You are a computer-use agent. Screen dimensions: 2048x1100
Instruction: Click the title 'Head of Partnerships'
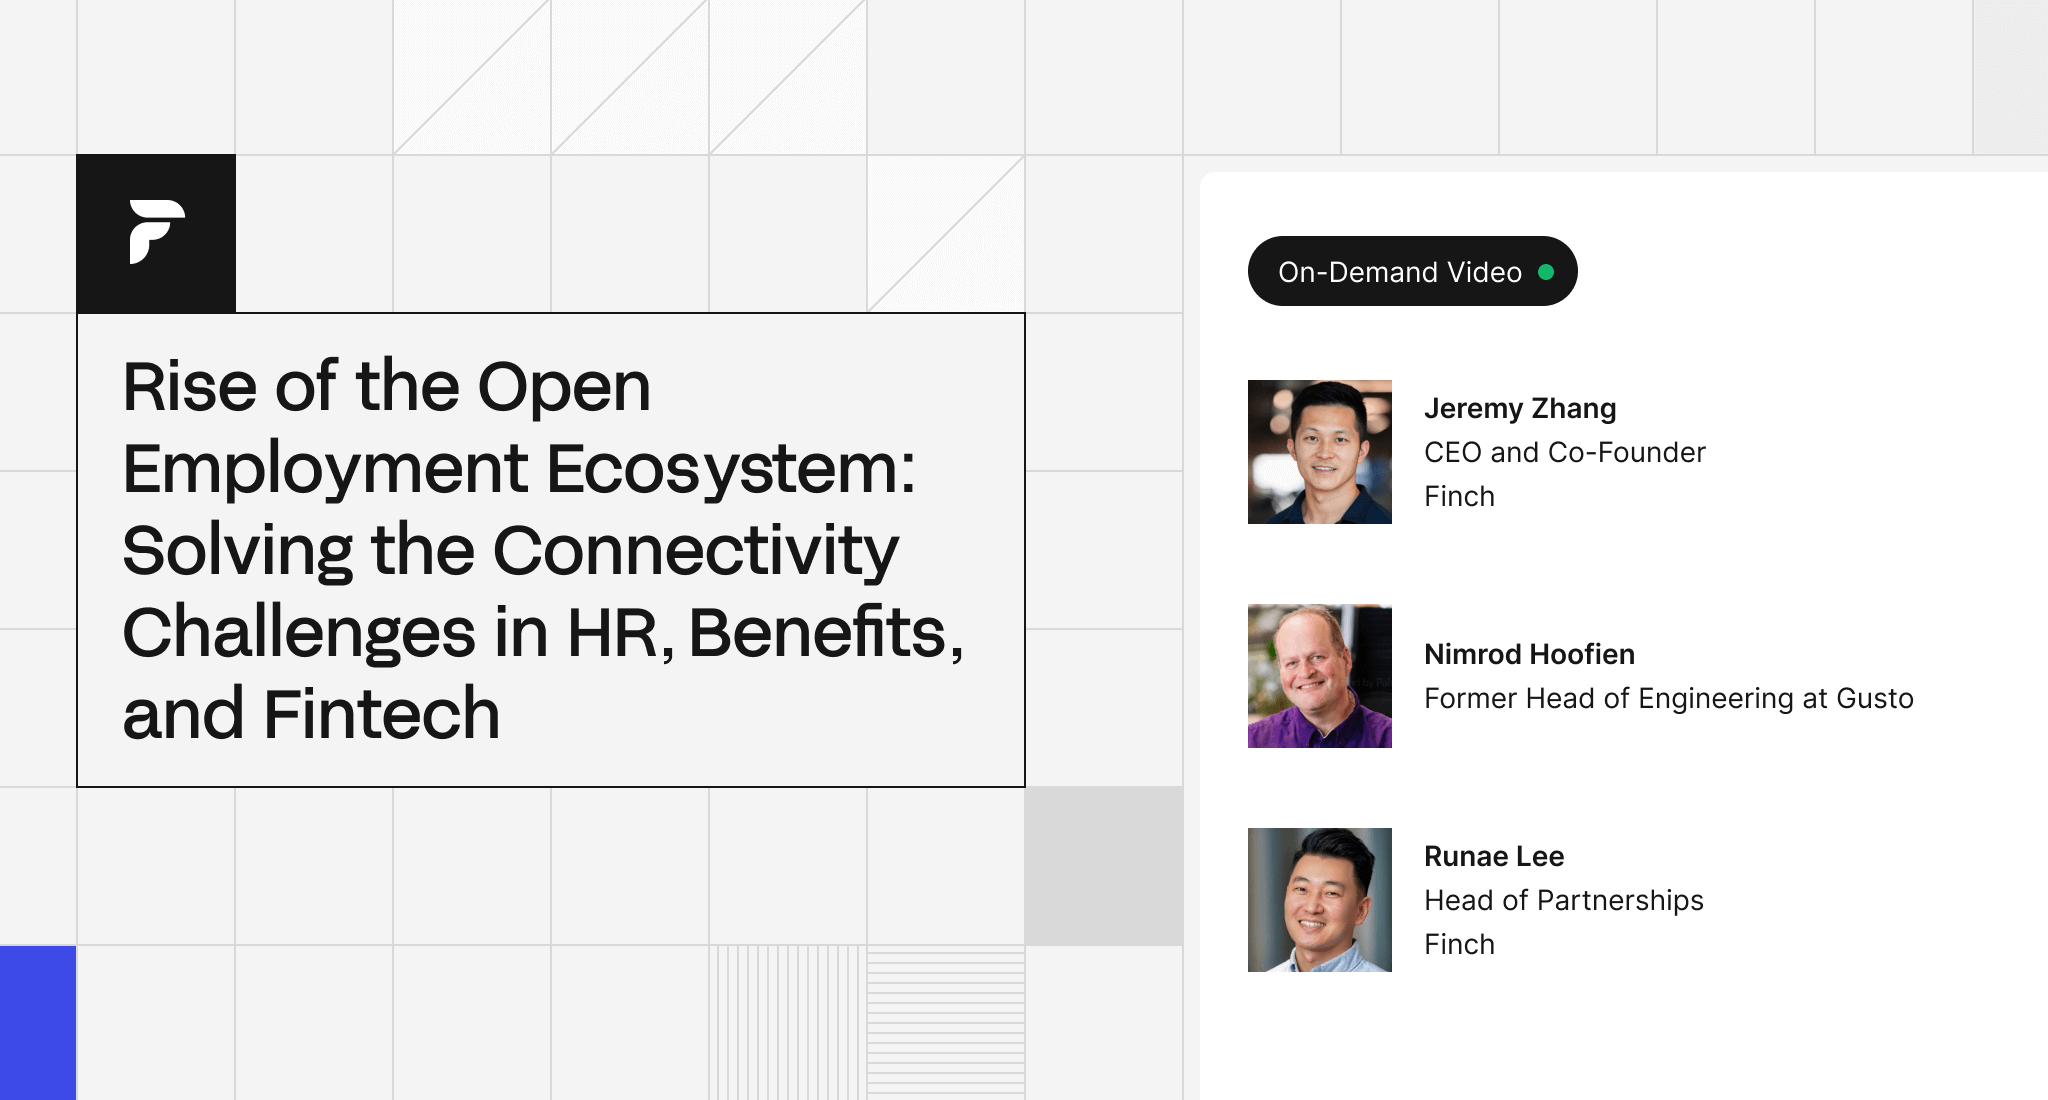(x=1564, y=900)
